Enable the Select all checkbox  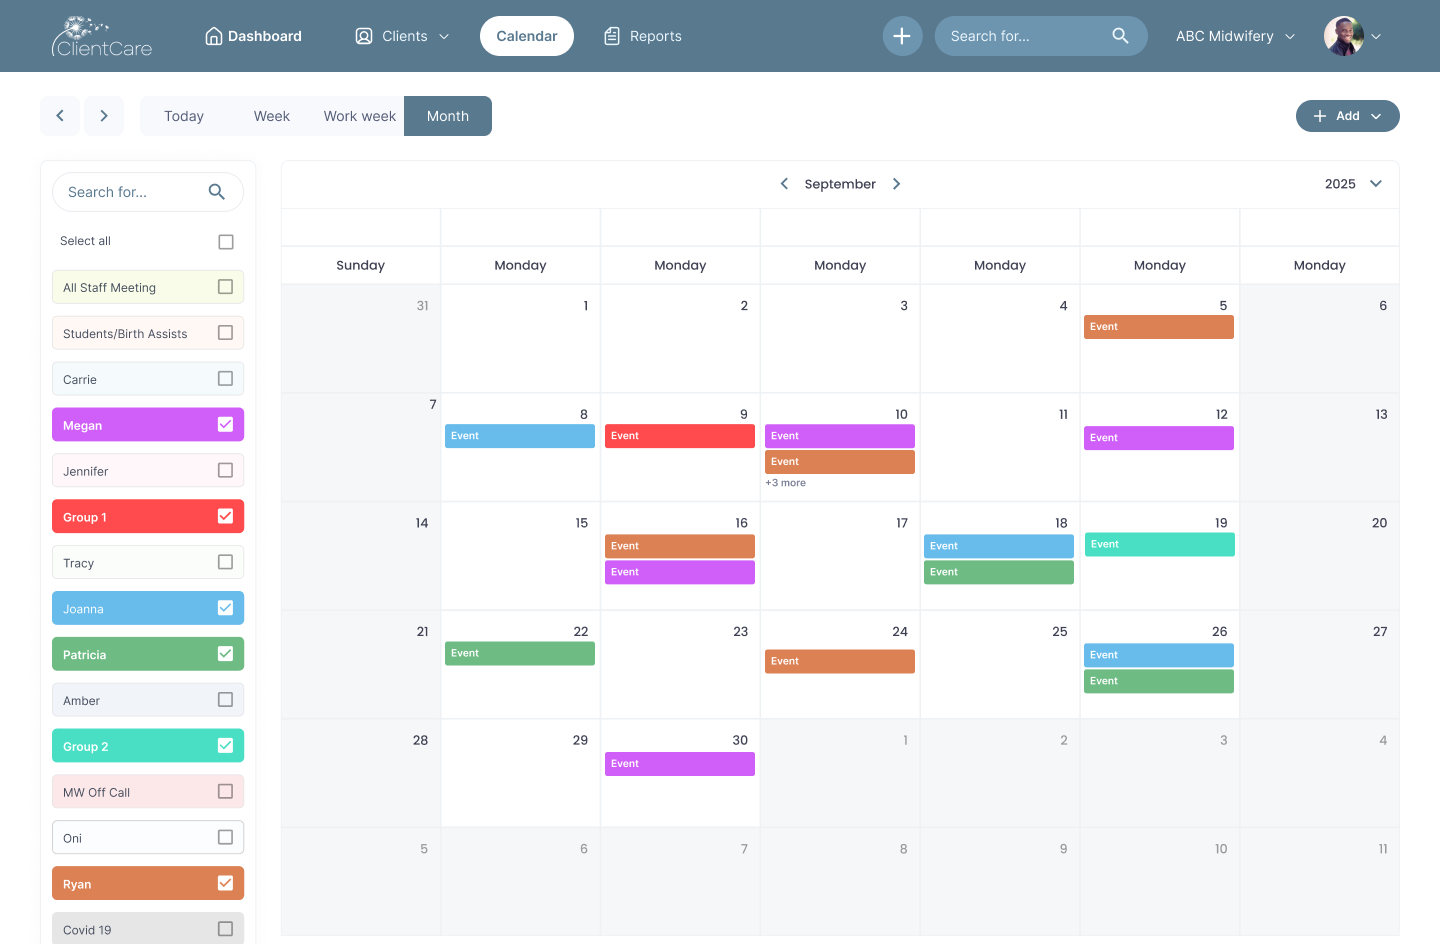[x=226, y=242]
